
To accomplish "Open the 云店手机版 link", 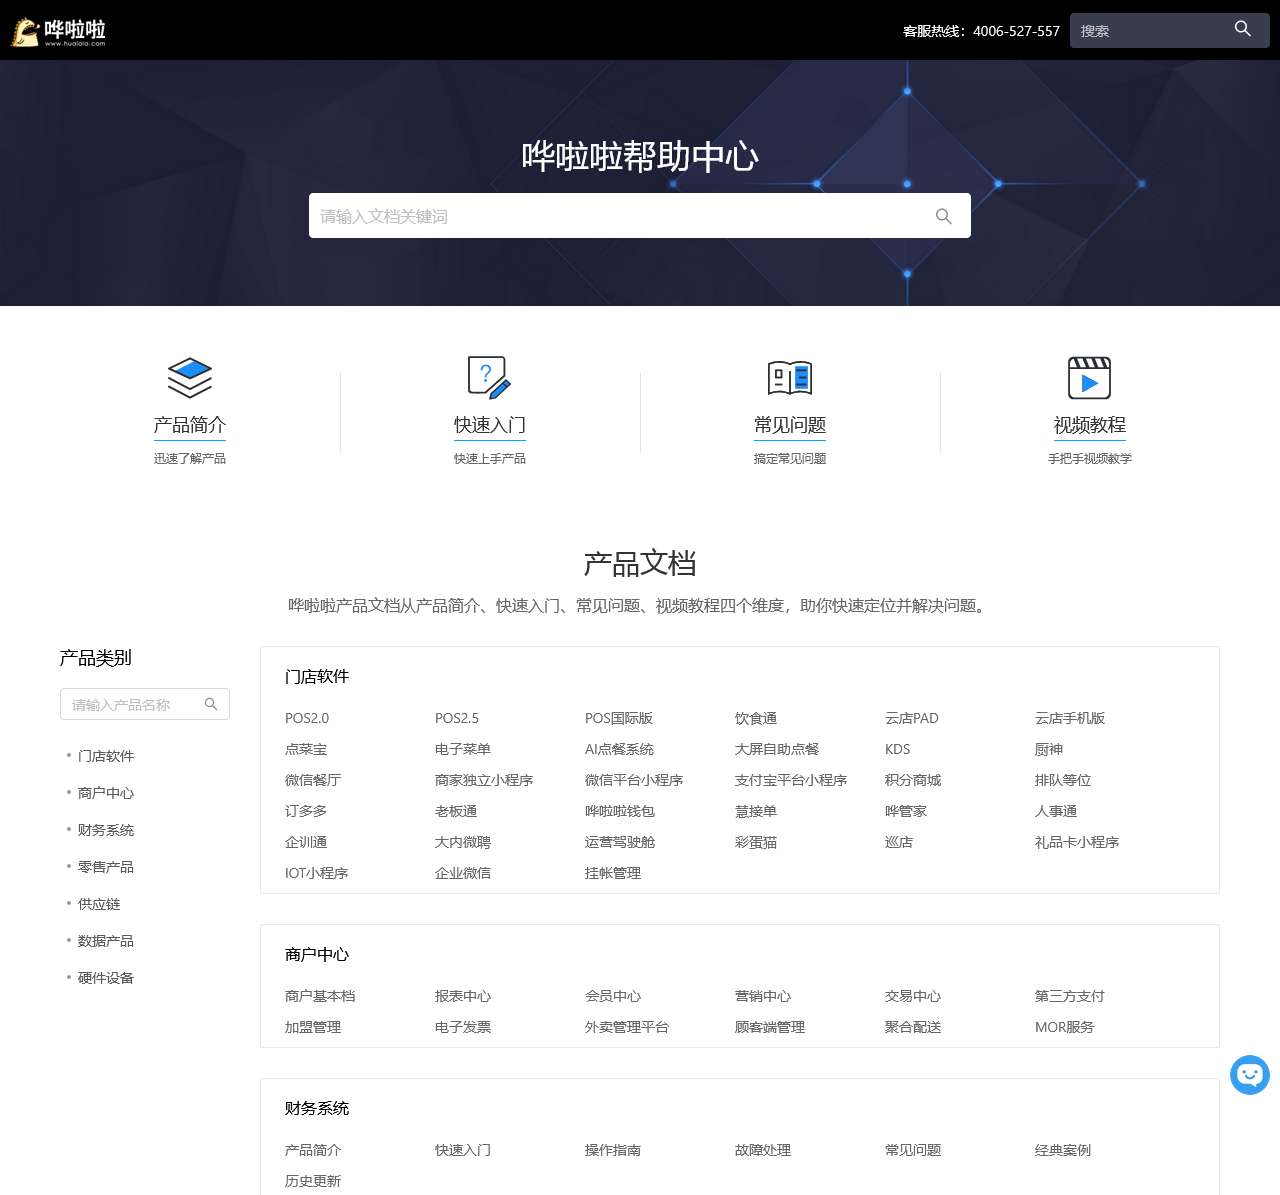I will [x=1070, y=718].
